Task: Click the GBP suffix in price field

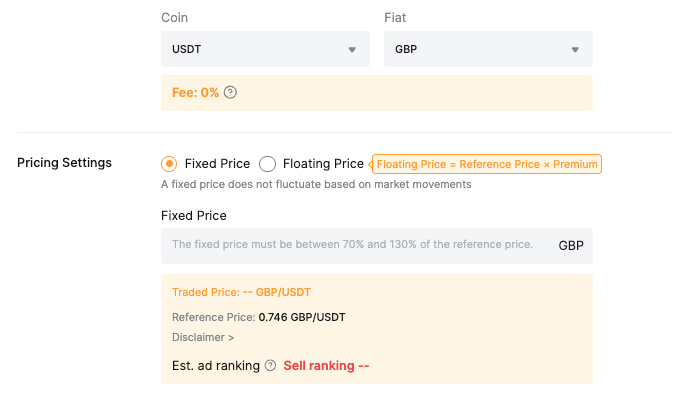Action: (x=571, y=245)
